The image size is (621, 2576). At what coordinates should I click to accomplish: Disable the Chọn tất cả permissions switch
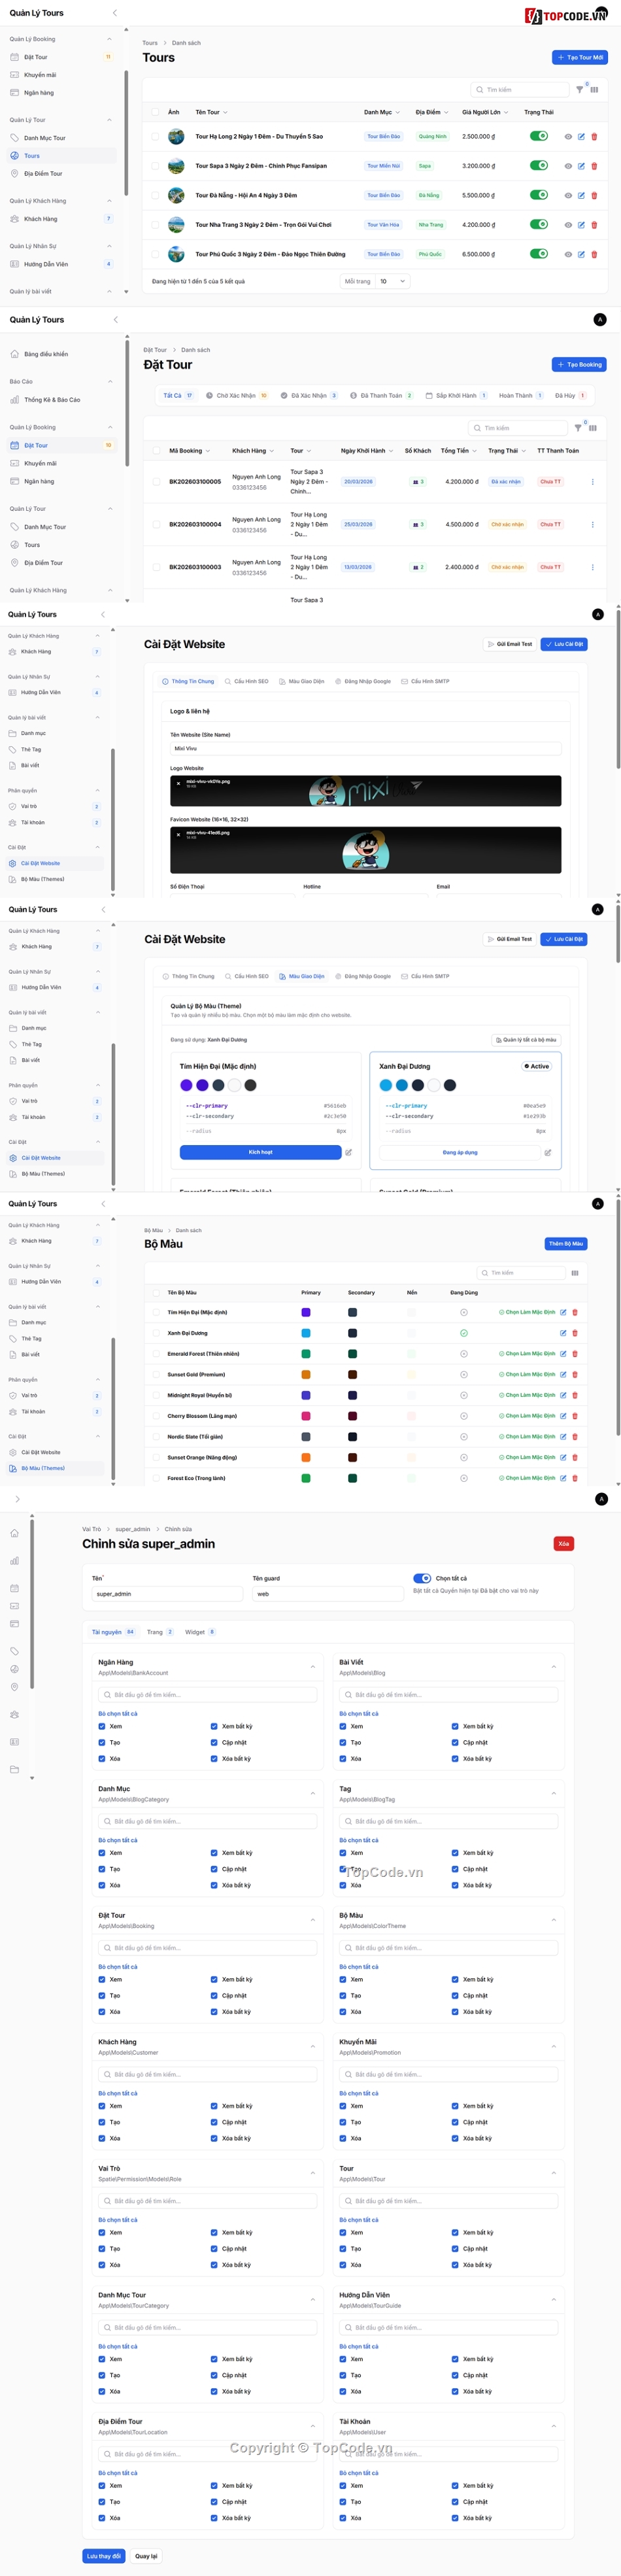[x=422, y=1579]
